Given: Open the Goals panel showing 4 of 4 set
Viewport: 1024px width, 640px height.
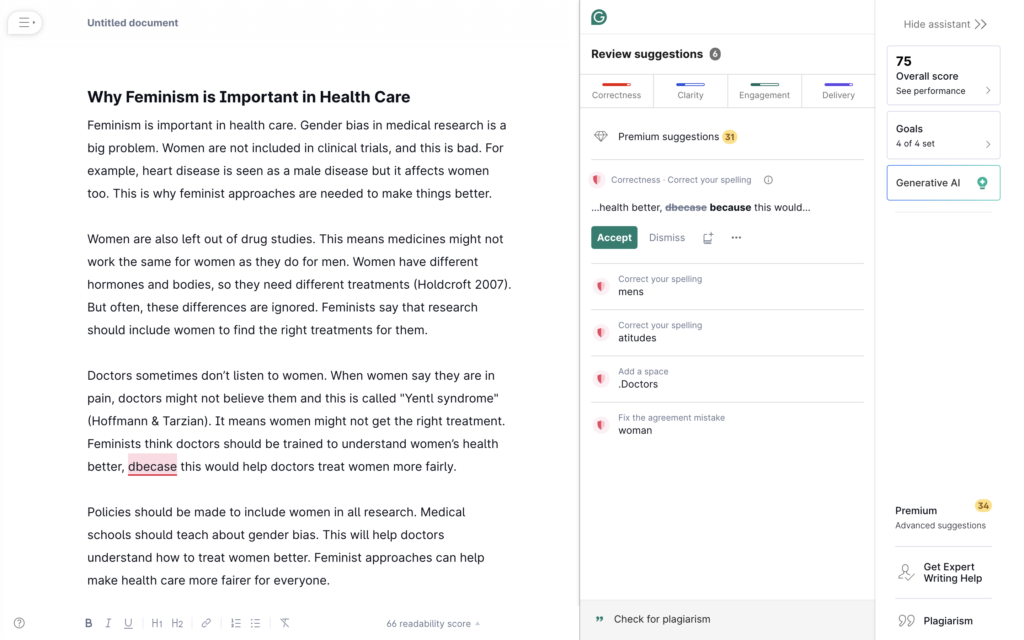Looking at the screenshot, I should (940, 135).
